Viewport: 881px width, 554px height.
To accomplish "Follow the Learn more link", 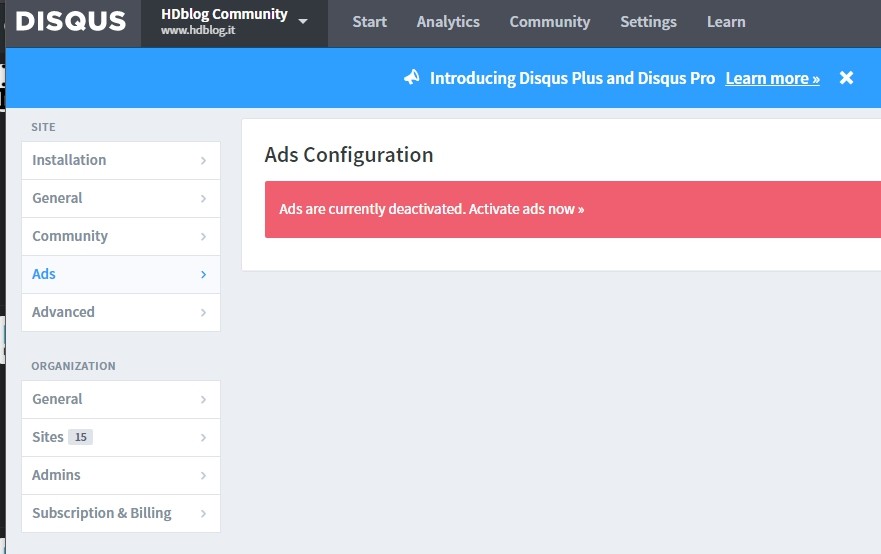I will [772, 78].
